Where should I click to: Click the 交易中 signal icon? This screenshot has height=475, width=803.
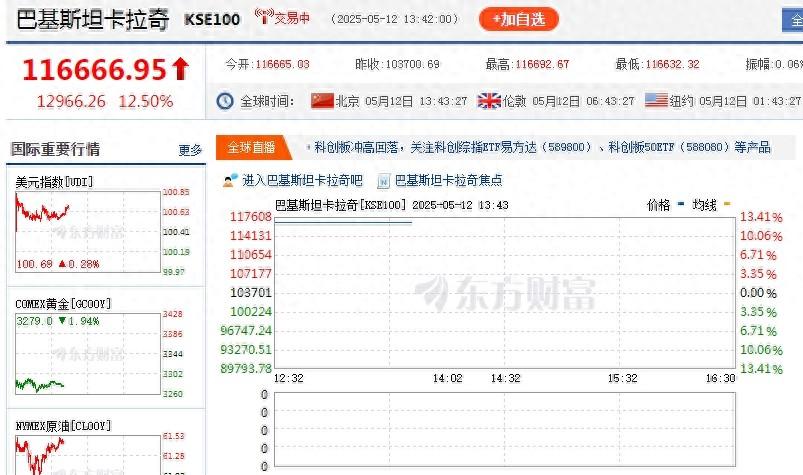coord(263,16)
